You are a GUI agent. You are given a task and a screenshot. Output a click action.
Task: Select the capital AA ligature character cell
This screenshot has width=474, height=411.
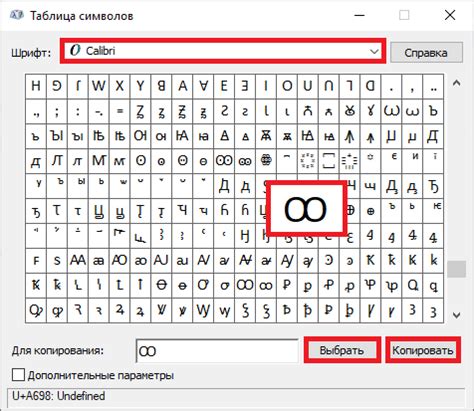(x=78, y=260)
